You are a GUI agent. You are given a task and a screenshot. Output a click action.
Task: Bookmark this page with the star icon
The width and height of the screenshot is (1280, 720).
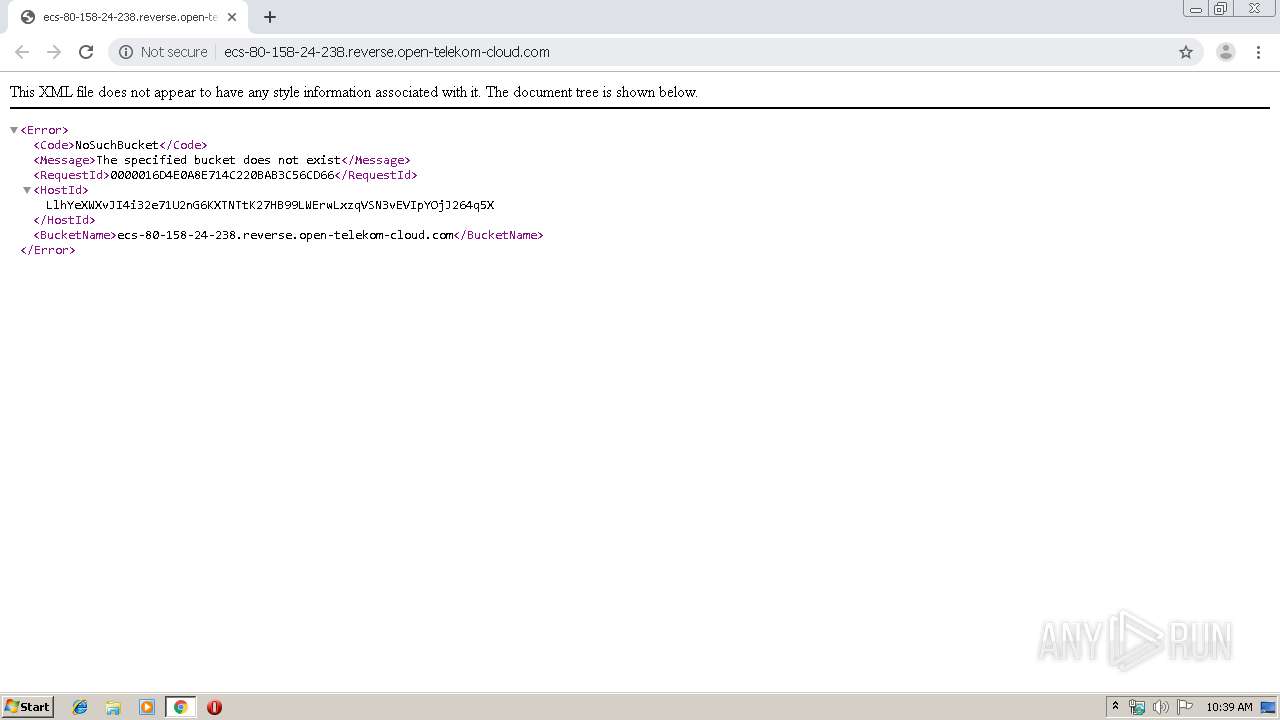(x=1186, y=52)
